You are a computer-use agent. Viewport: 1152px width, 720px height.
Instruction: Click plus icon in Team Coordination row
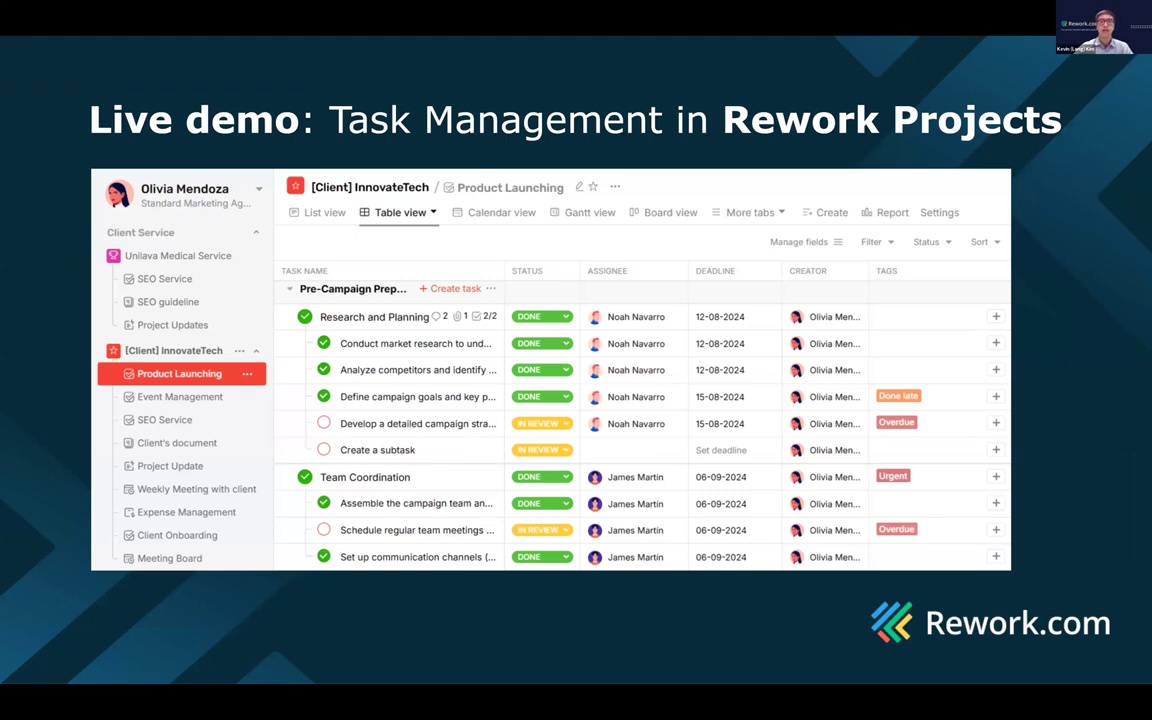996,477
